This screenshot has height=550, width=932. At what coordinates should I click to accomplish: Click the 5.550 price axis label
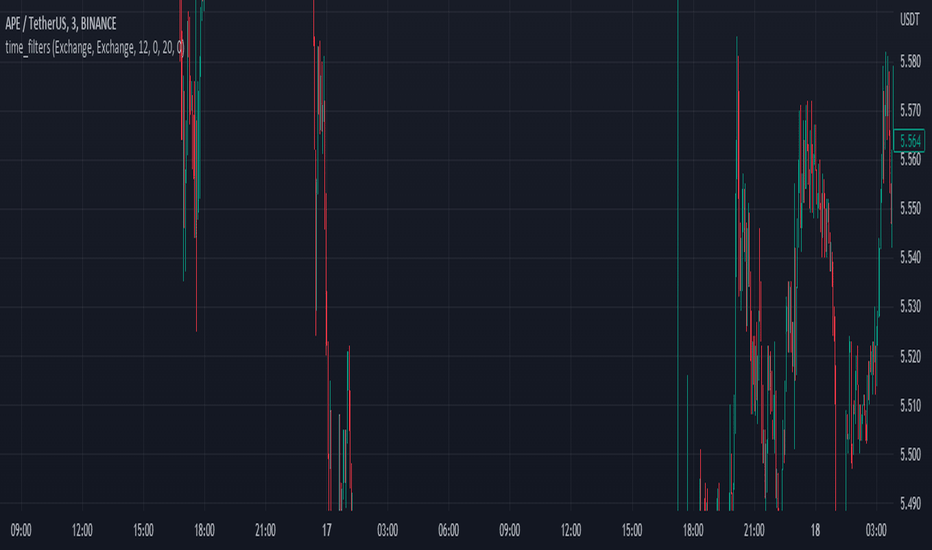point(910,208)
